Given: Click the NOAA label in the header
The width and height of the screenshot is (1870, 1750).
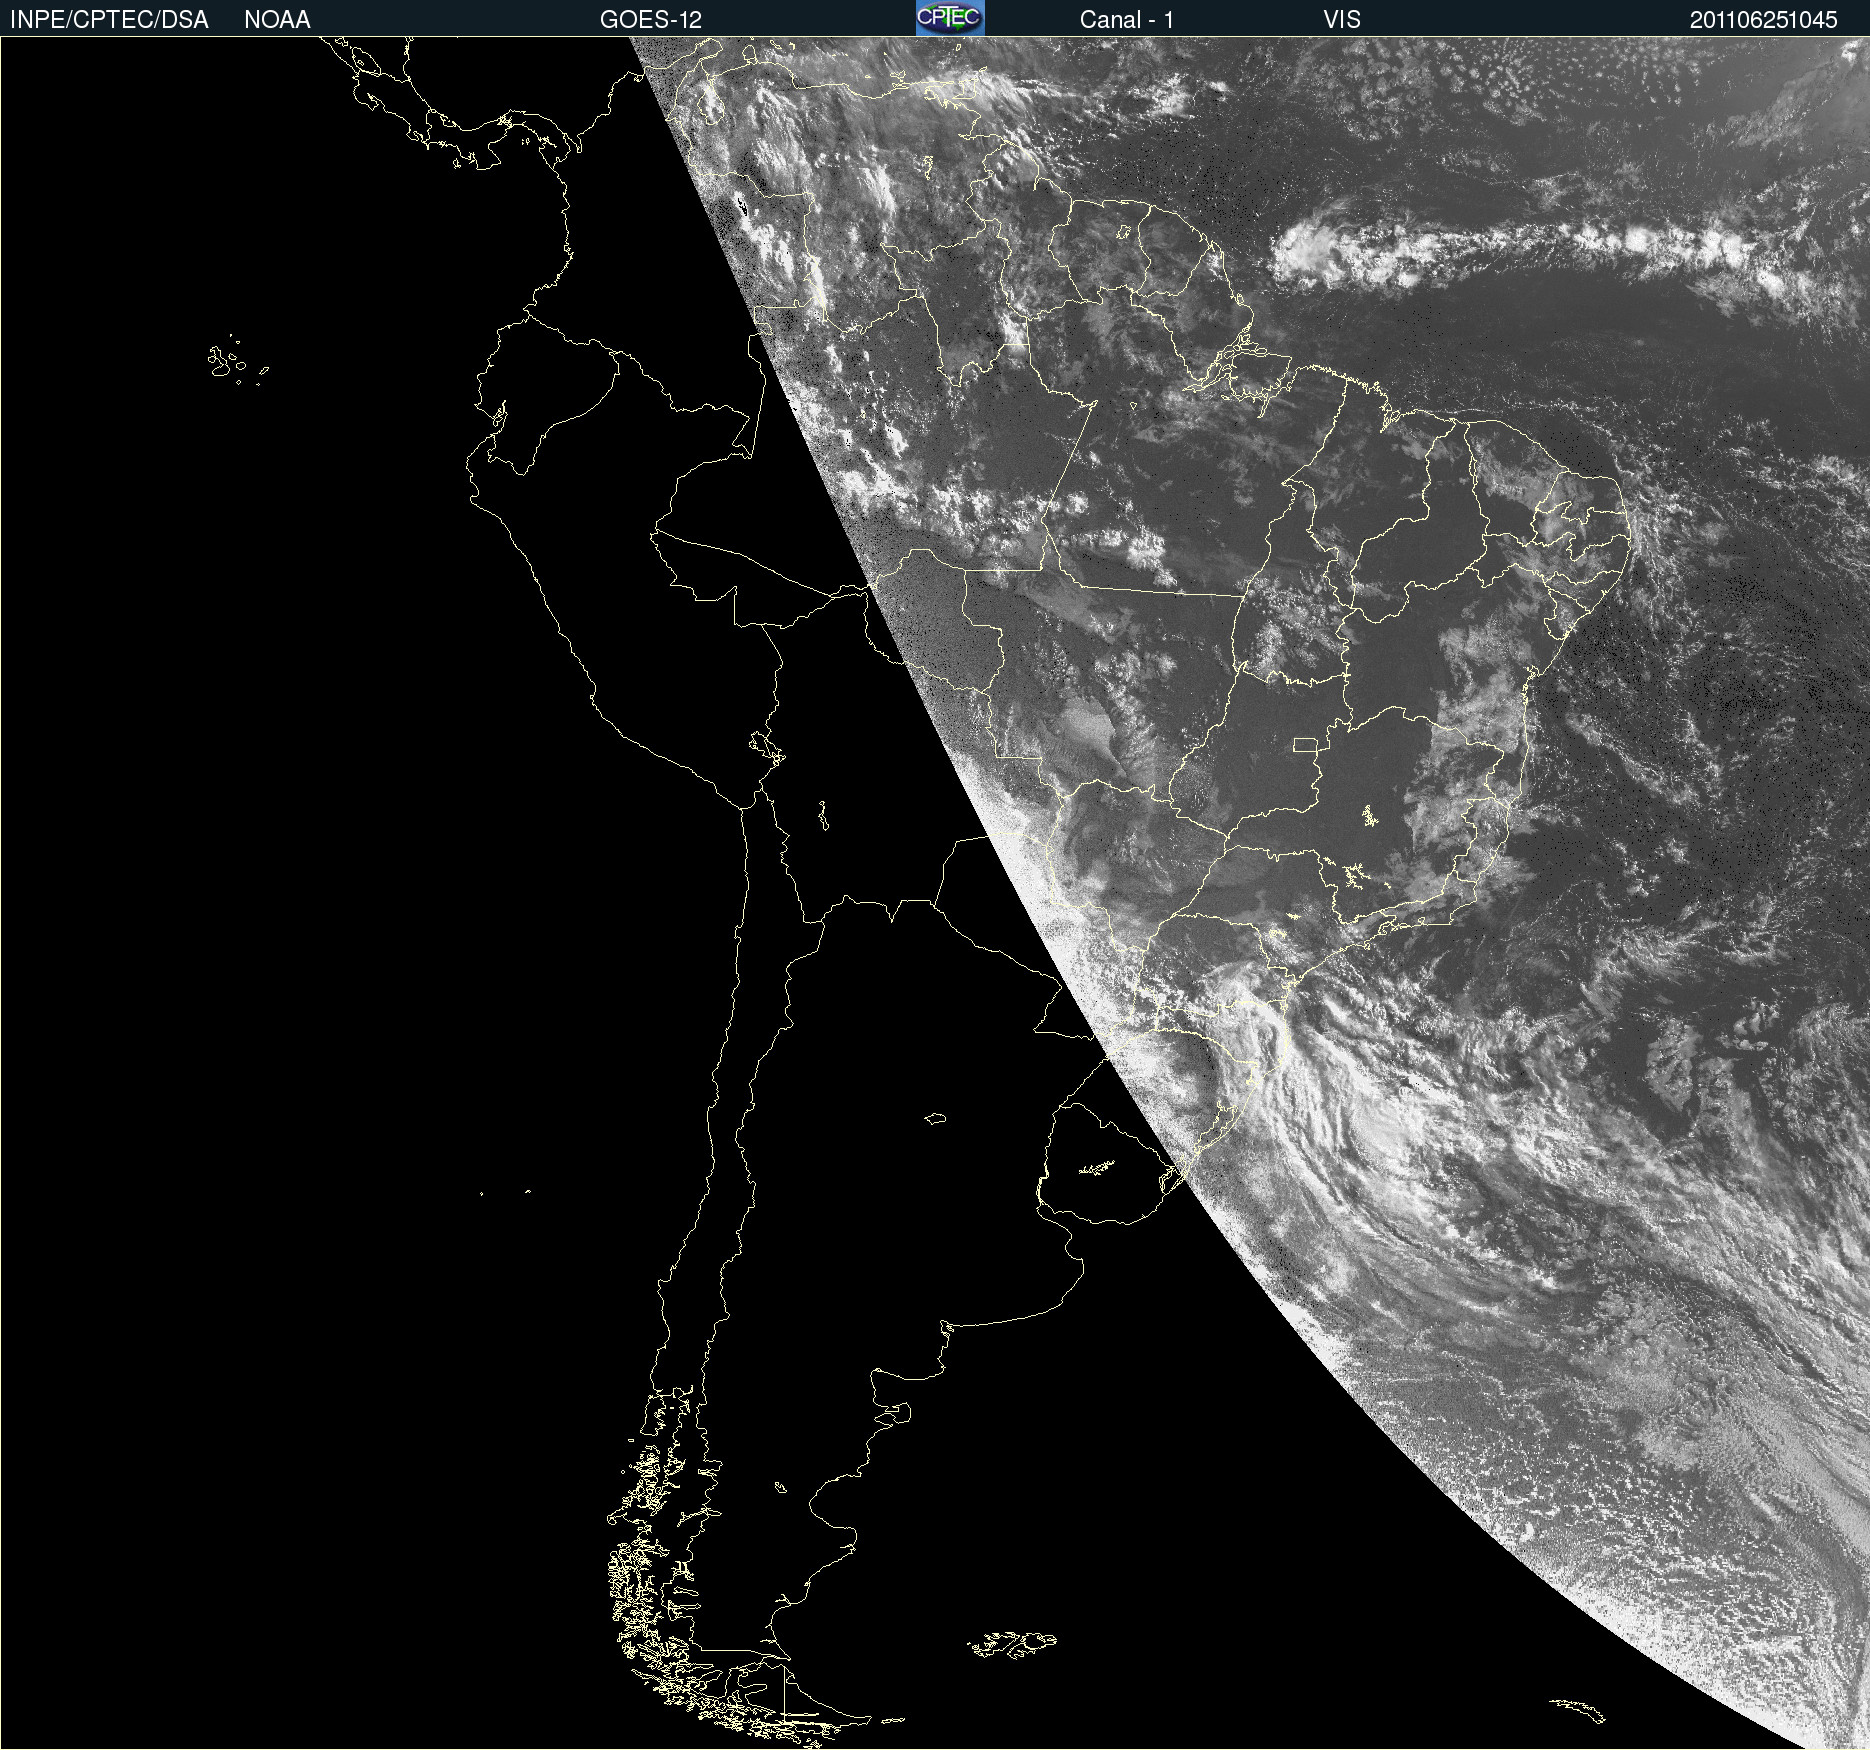Looking at the screenshot, I should click(x=277, y=20).
